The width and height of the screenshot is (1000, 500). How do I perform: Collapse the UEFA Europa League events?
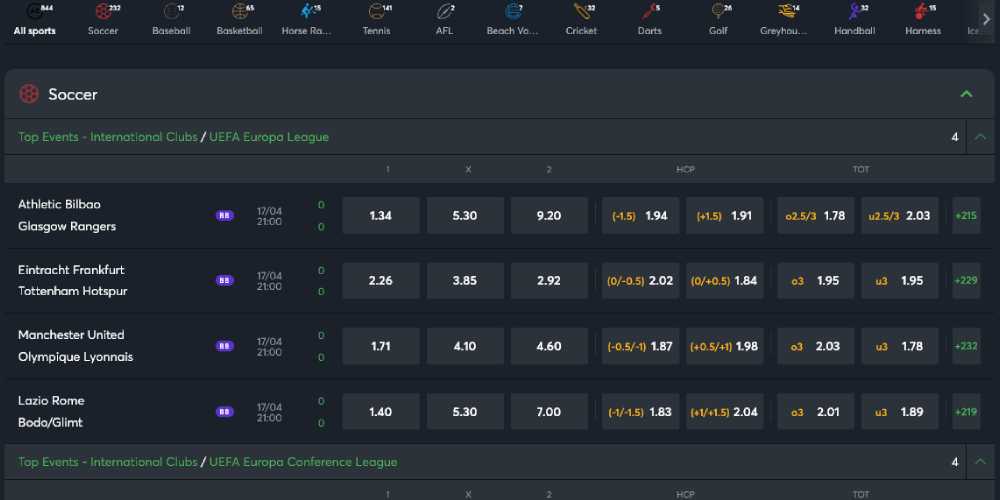click(979, 137)
